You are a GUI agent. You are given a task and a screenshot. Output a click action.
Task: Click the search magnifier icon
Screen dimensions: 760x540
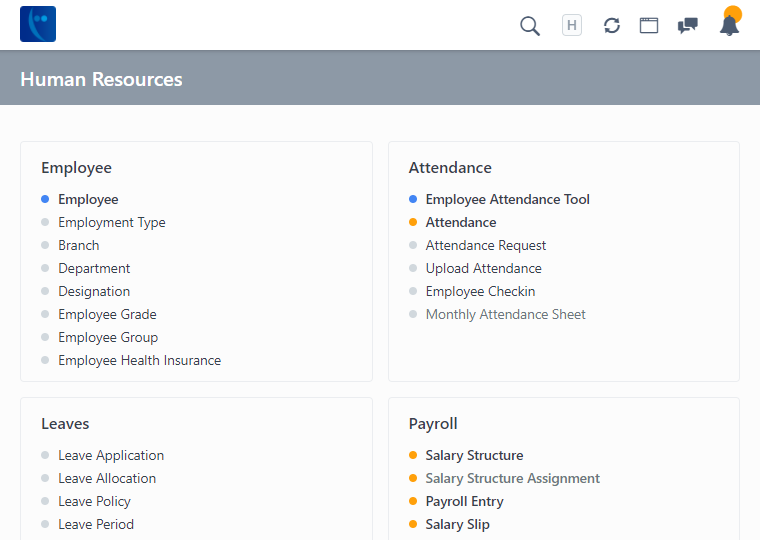point(530,26)
